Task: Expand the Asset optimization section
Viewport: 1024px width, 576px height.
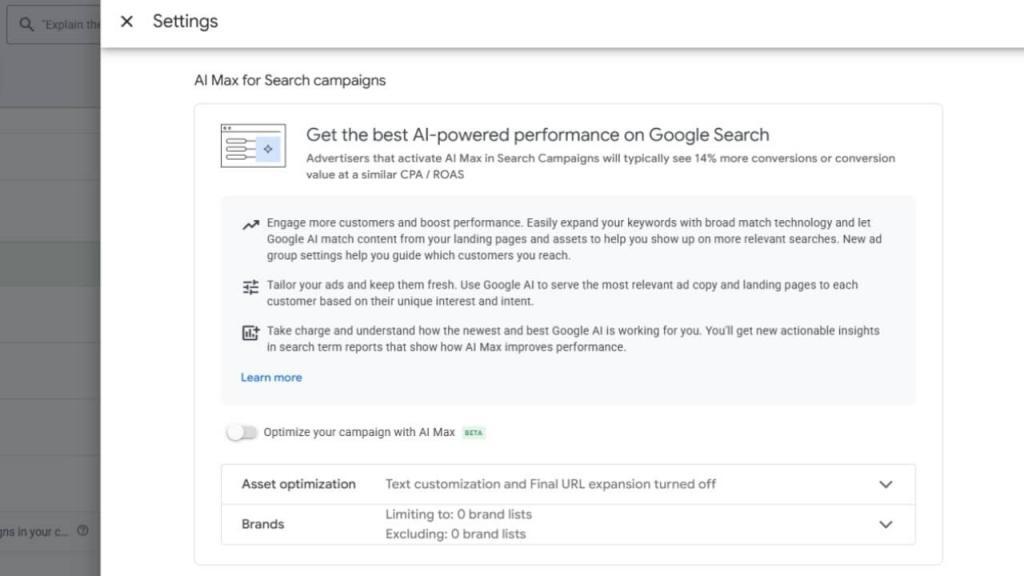Action: coord(885,484)
